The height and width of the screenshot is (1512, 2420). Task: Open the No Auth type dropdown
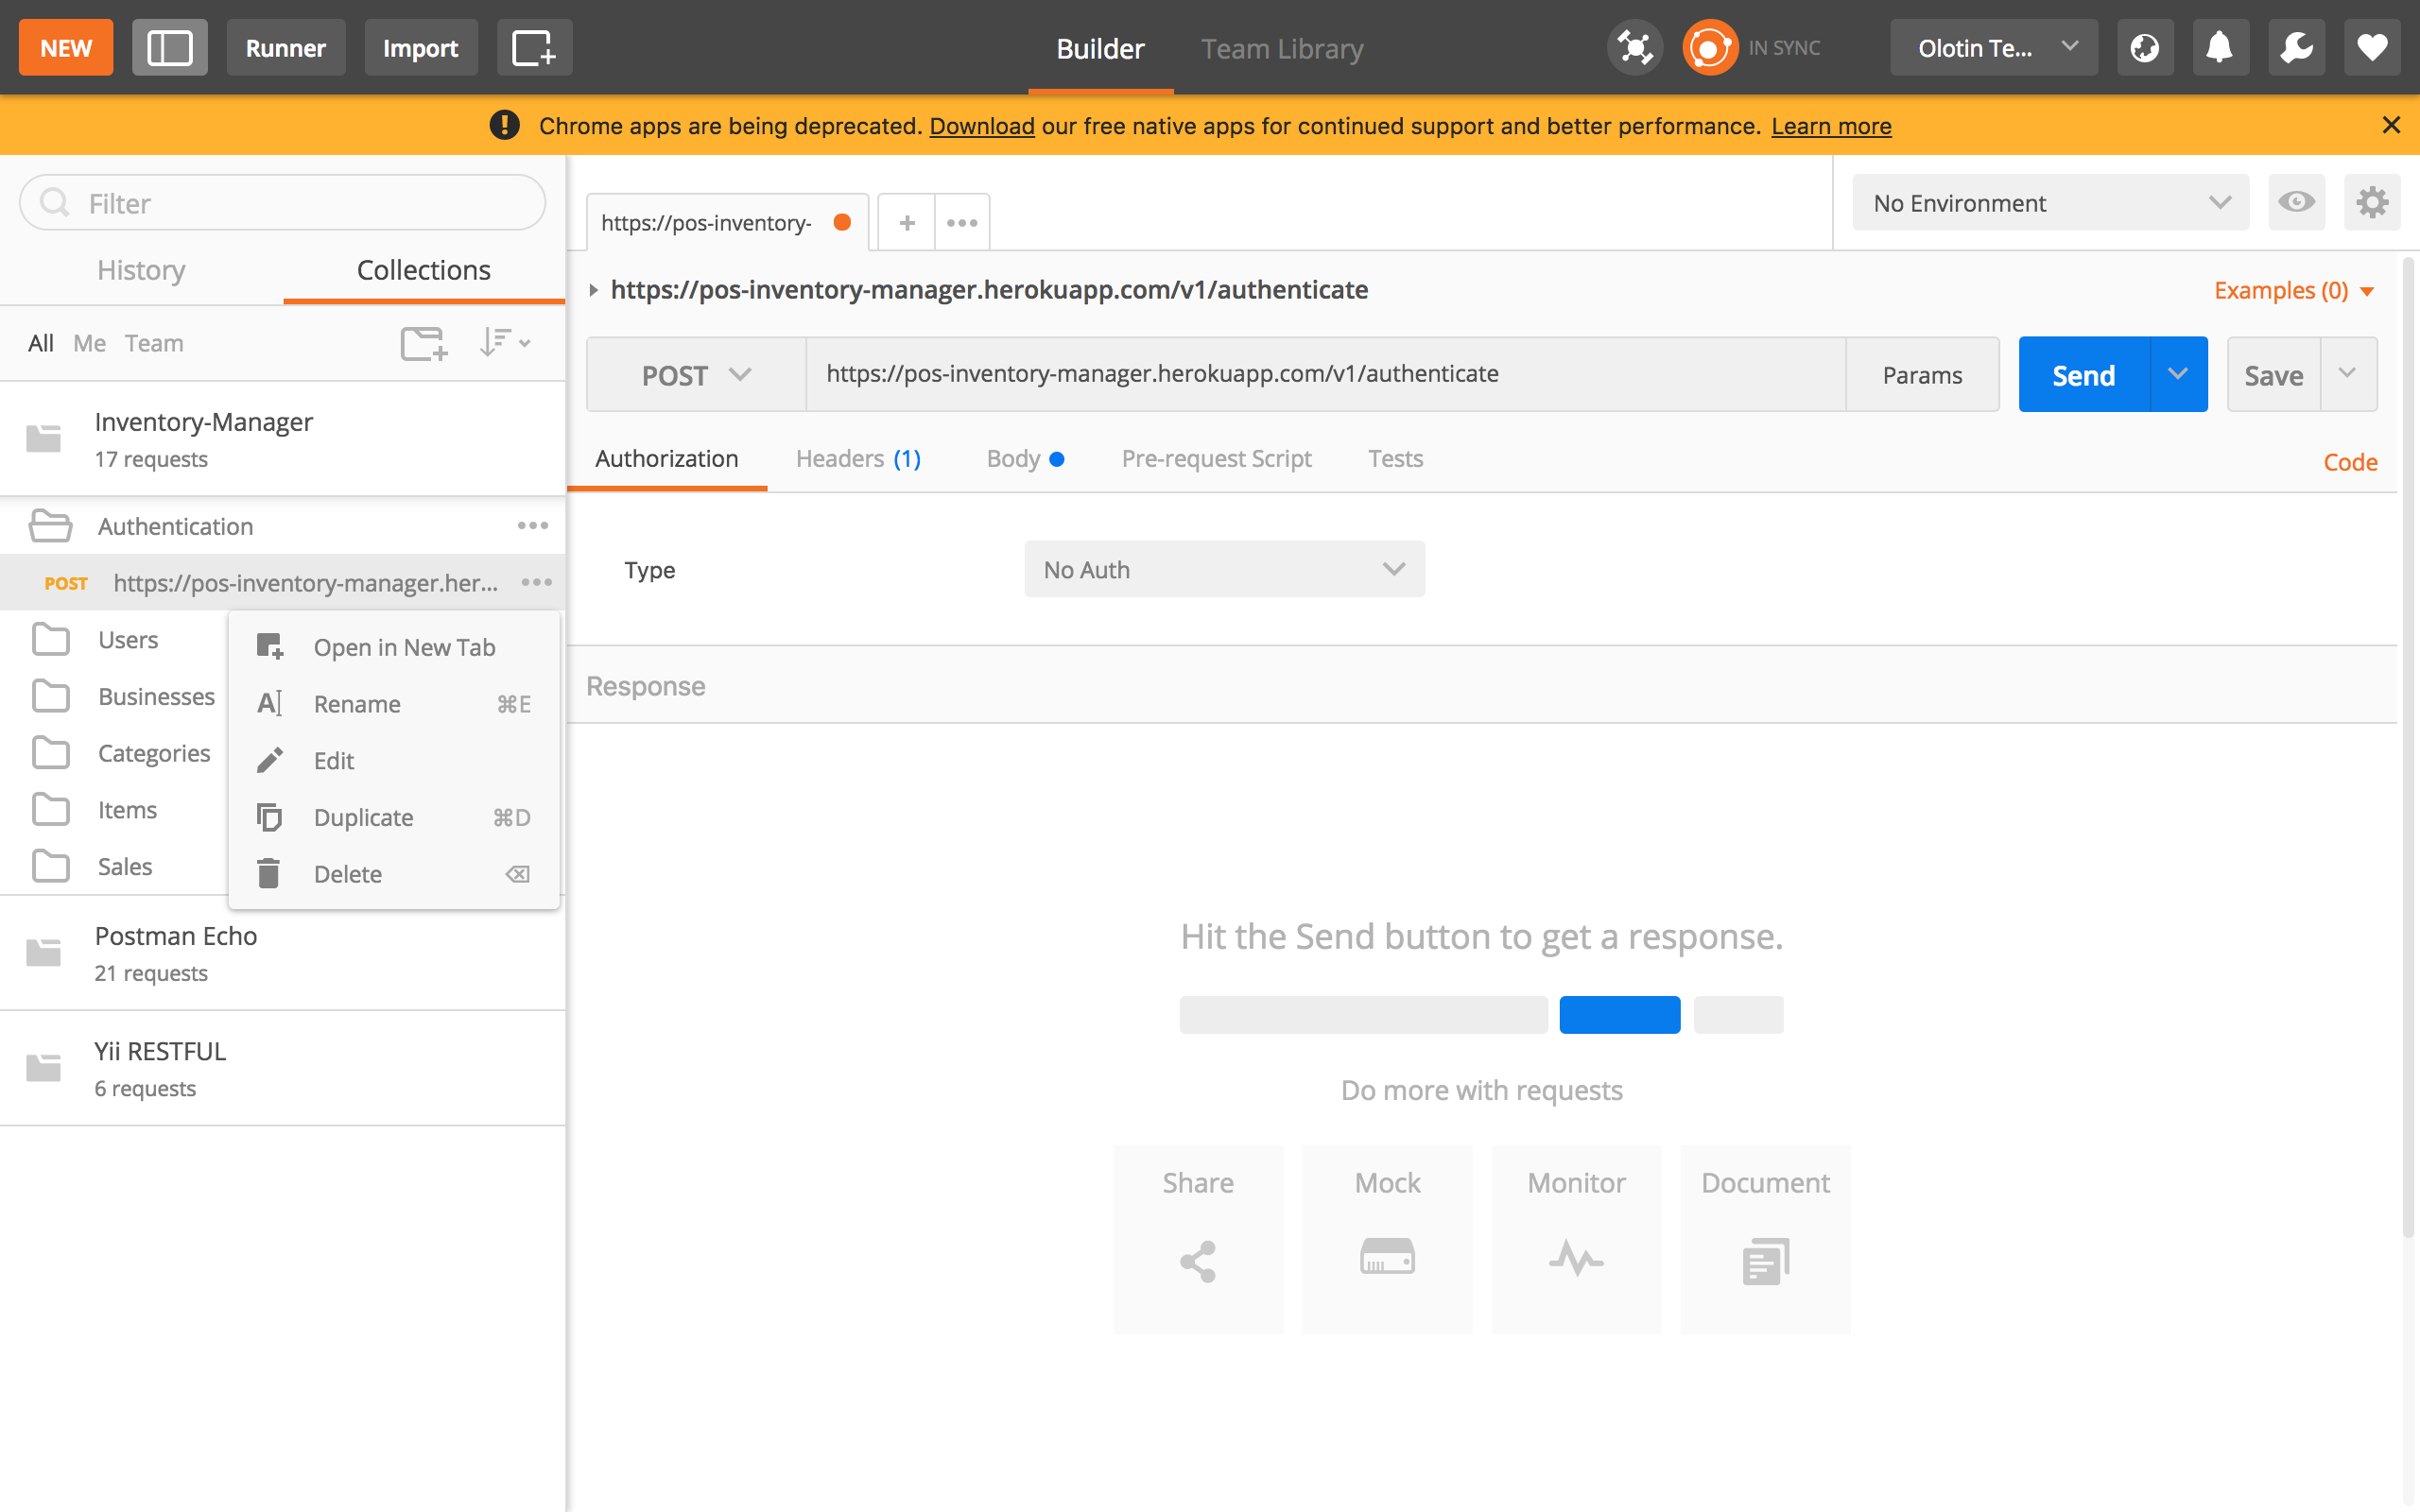(1224, 569)
